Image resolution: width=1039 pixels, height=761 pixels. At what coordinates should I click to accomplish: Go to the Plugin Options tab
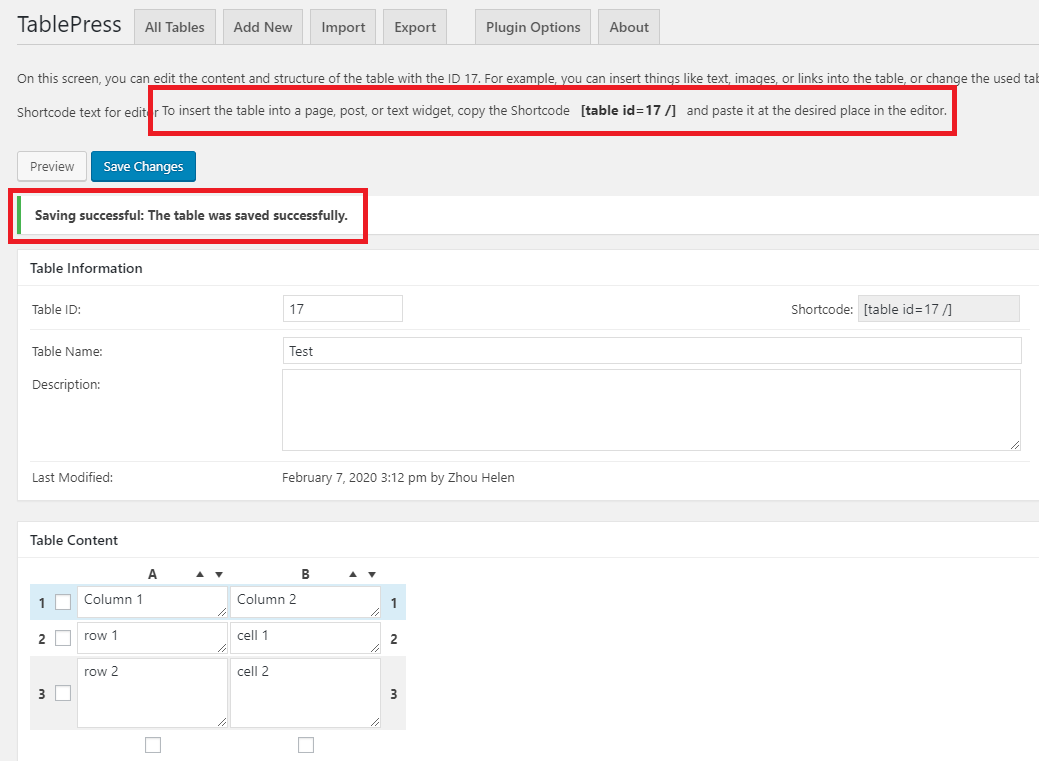coord(533,27)
